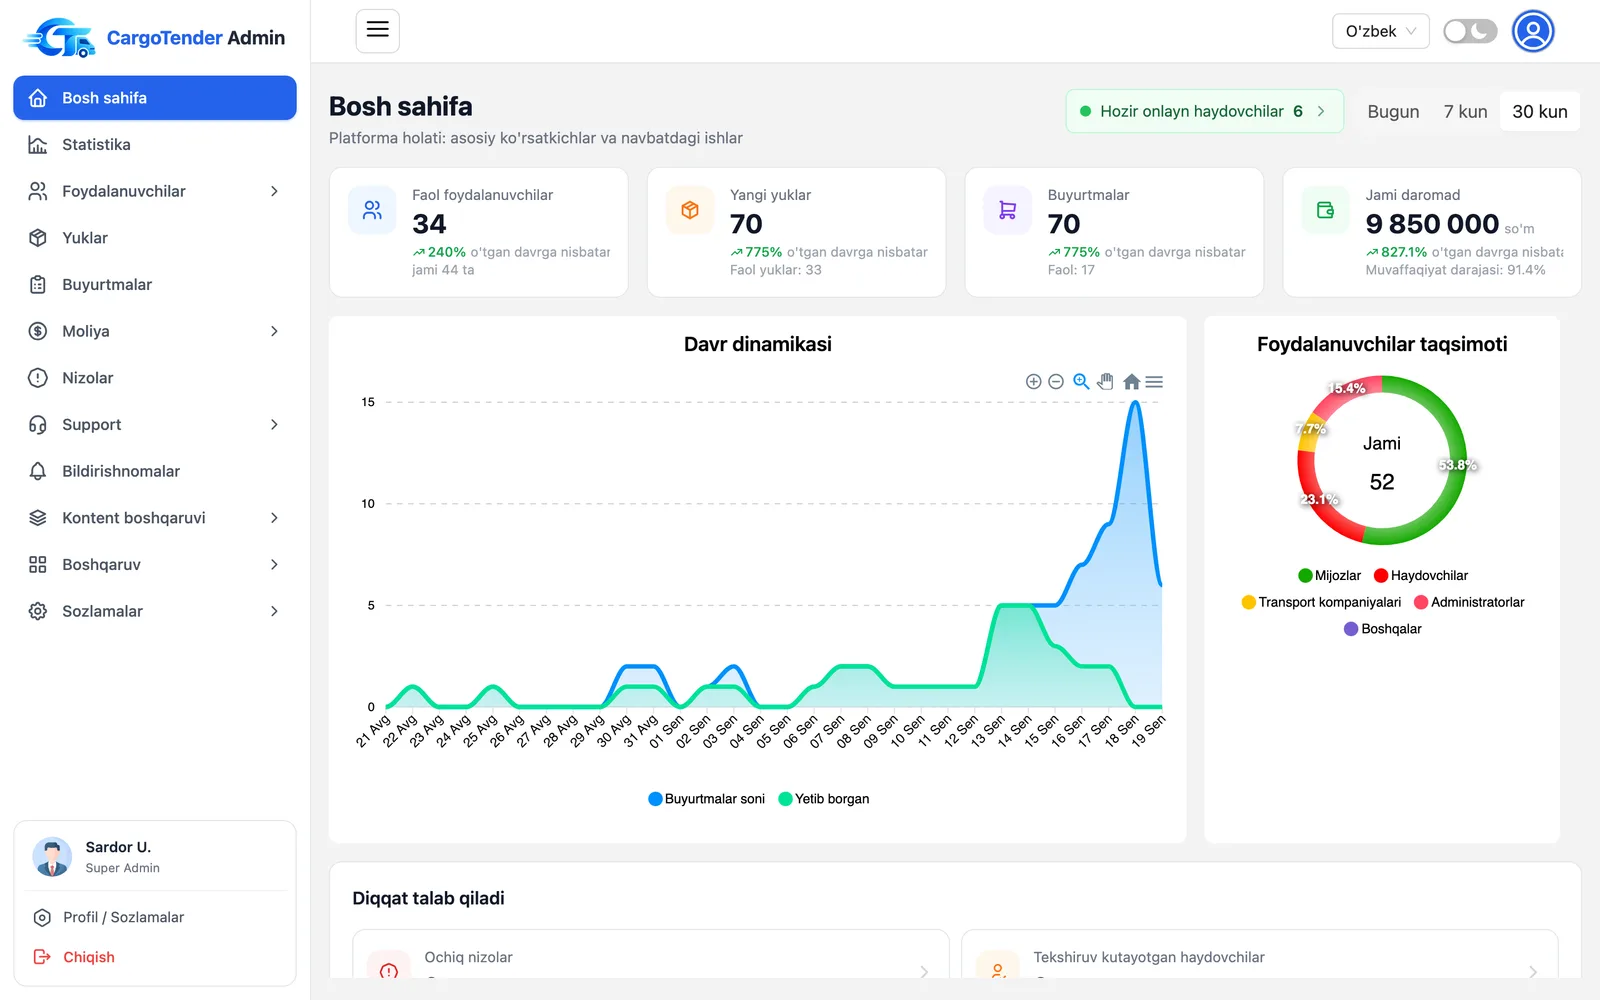Image resolution: width=1600 pixels, height=1000 pixels.
Task: Go to Nizolar sidebar item
Action: [x=155, y=378]
